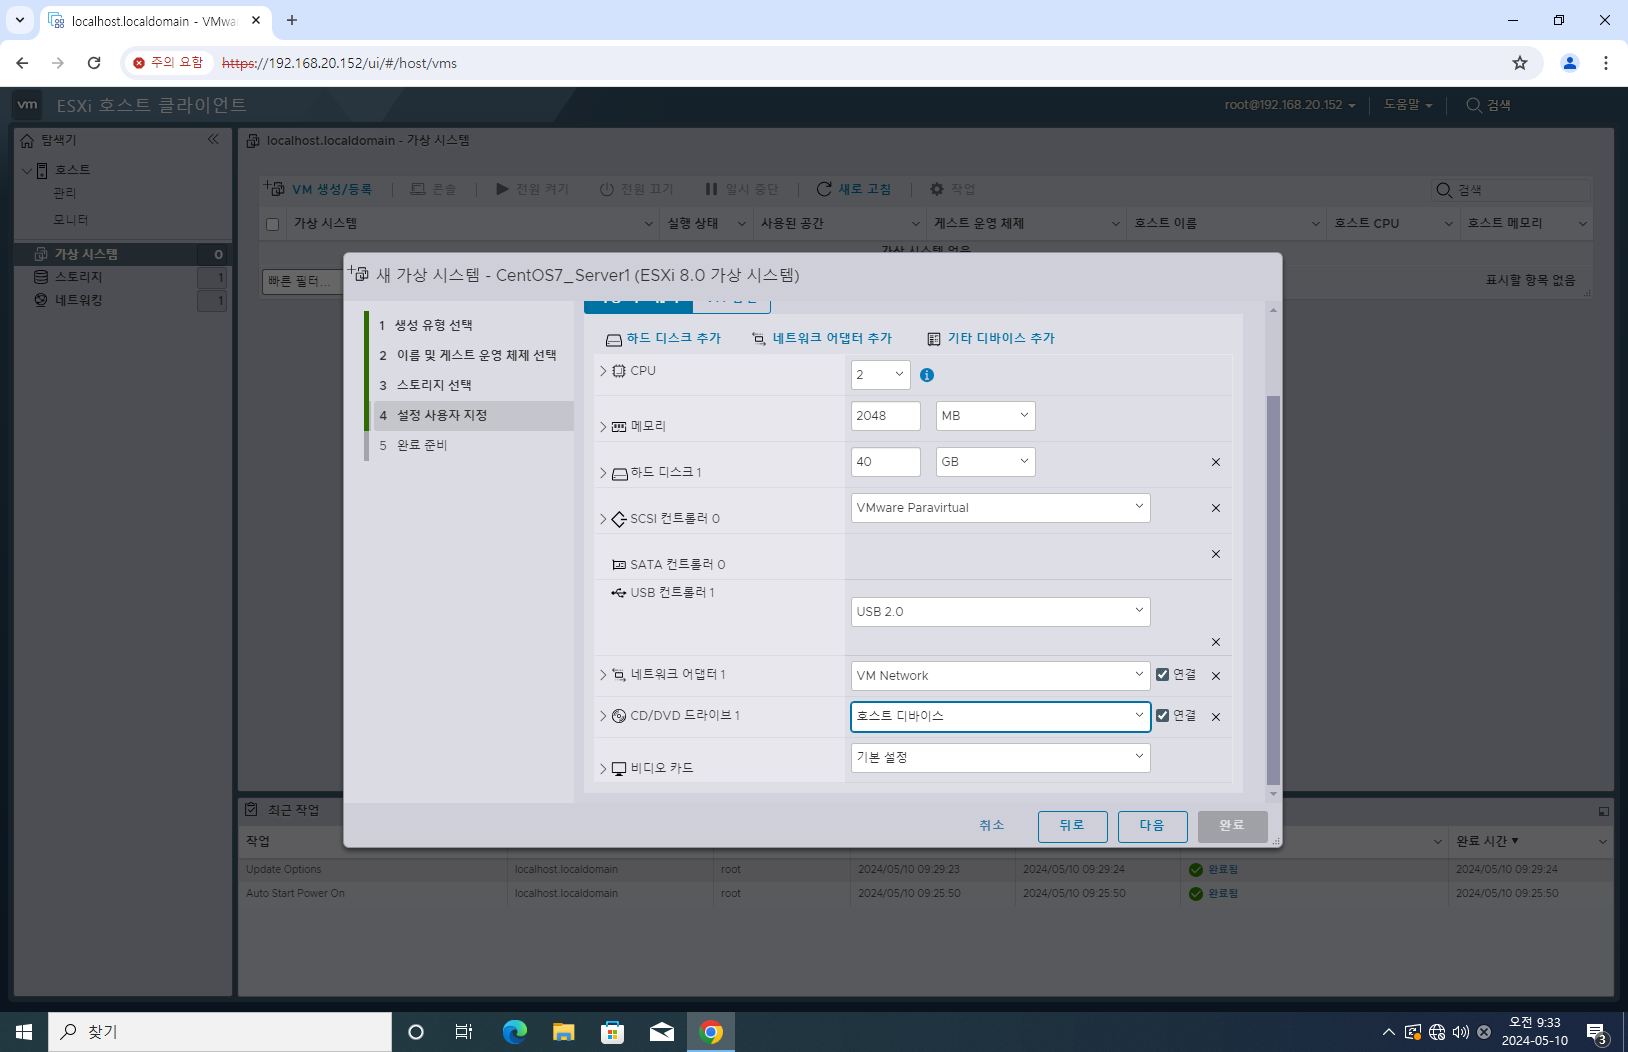Toggle 연결 checkbox for CD/DVD drive 1
Viewport: 1628px width, 1052px height.
click(1162, 715)
